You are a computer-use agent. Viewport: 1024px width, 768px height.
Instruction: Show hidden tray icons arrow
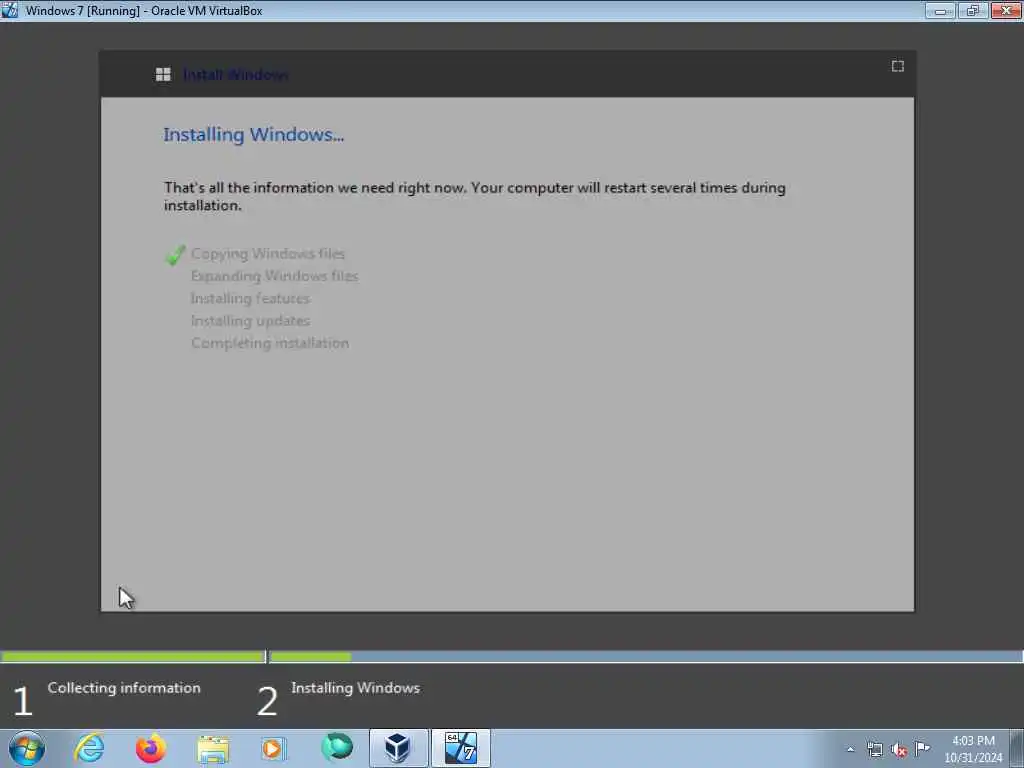(x=850, y=750)
